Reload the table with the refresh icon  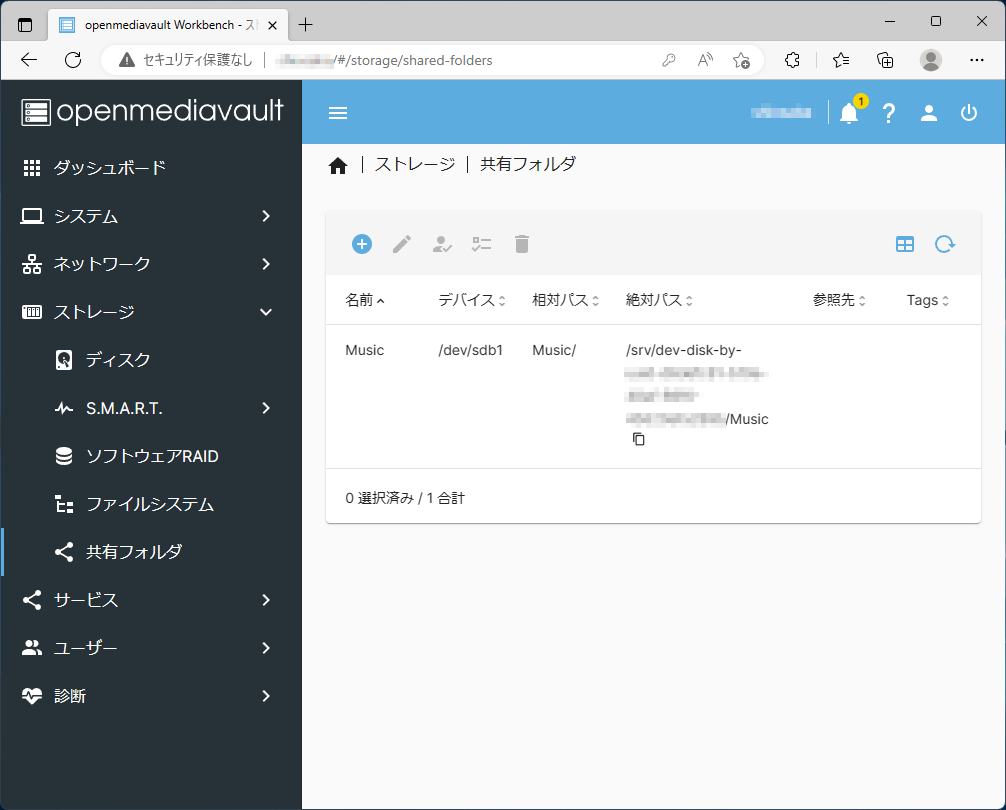[945, 244]
